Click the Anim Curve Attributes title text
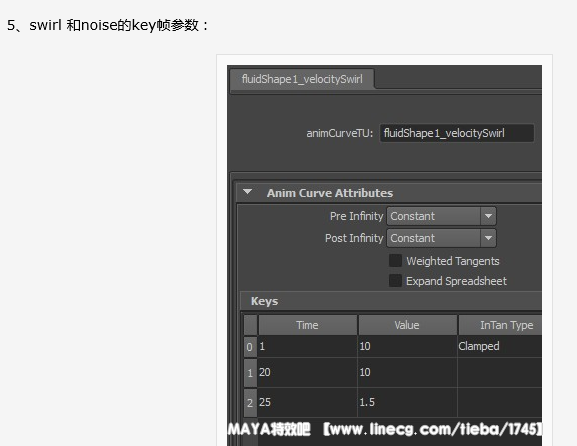Screen dimensions: 577x446 click(330, 193)
